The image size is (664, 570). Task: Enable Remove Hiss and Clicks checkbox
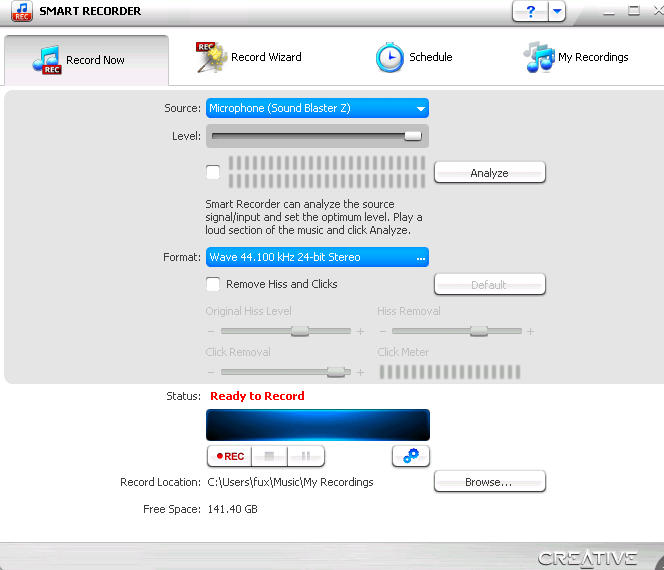click(x=213, y=284)
